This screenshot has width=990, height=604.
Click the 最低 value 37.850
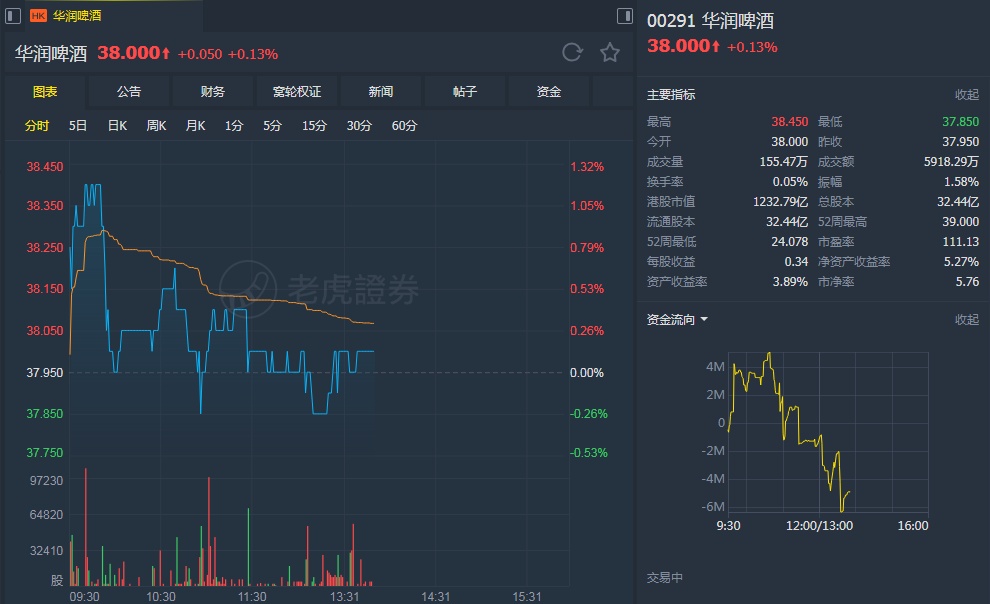(960, 121)
